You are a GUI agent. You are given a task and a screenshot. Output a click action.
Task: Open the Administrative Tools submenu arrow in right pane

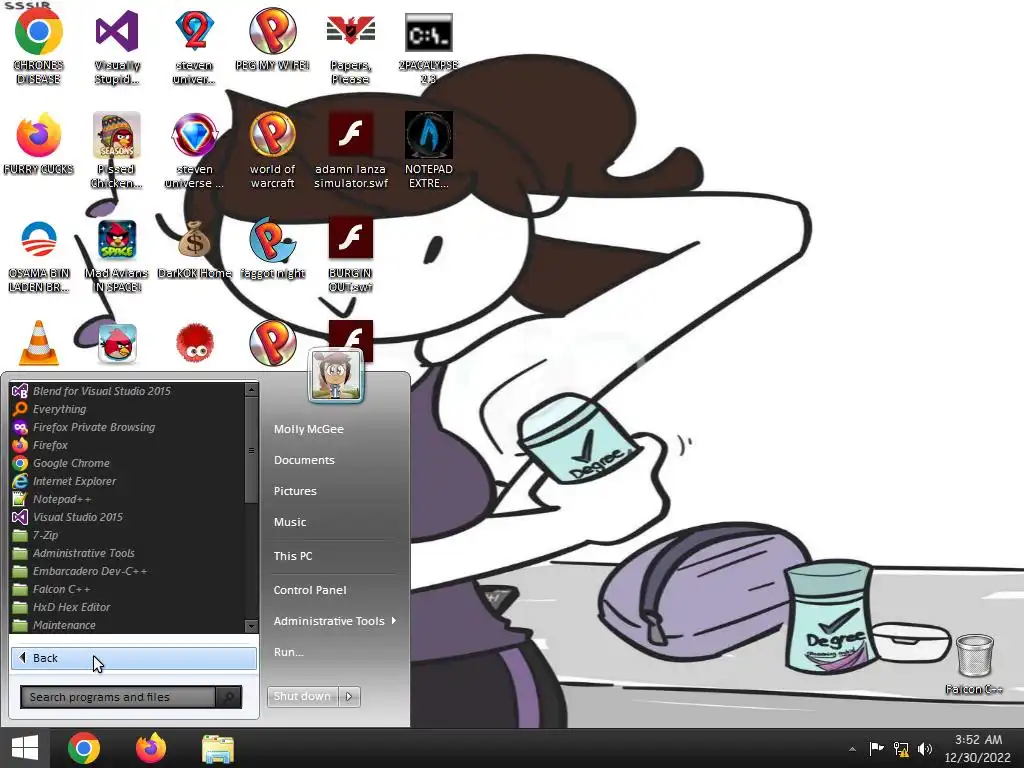pos(394,620)
